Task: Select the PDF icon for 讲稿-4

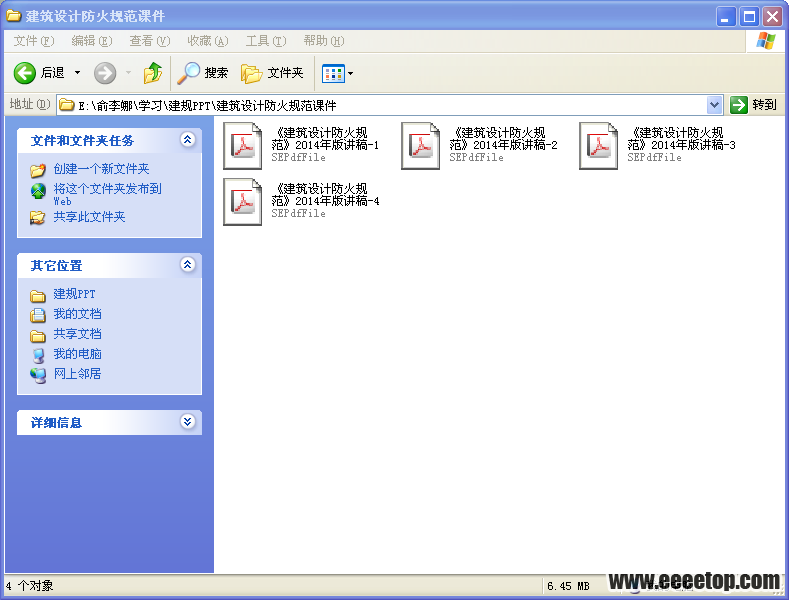Action: coord(243,202)
